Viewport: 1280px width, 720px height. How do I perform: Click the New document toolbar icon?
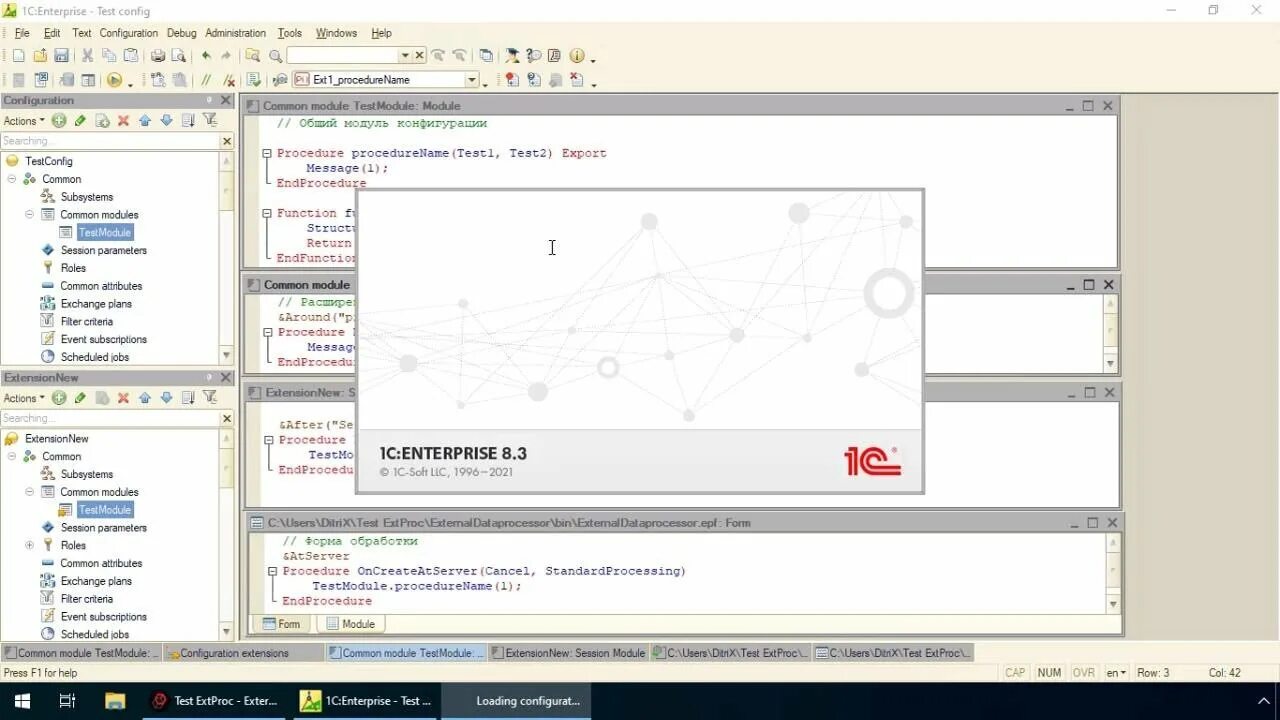point(18,56)
